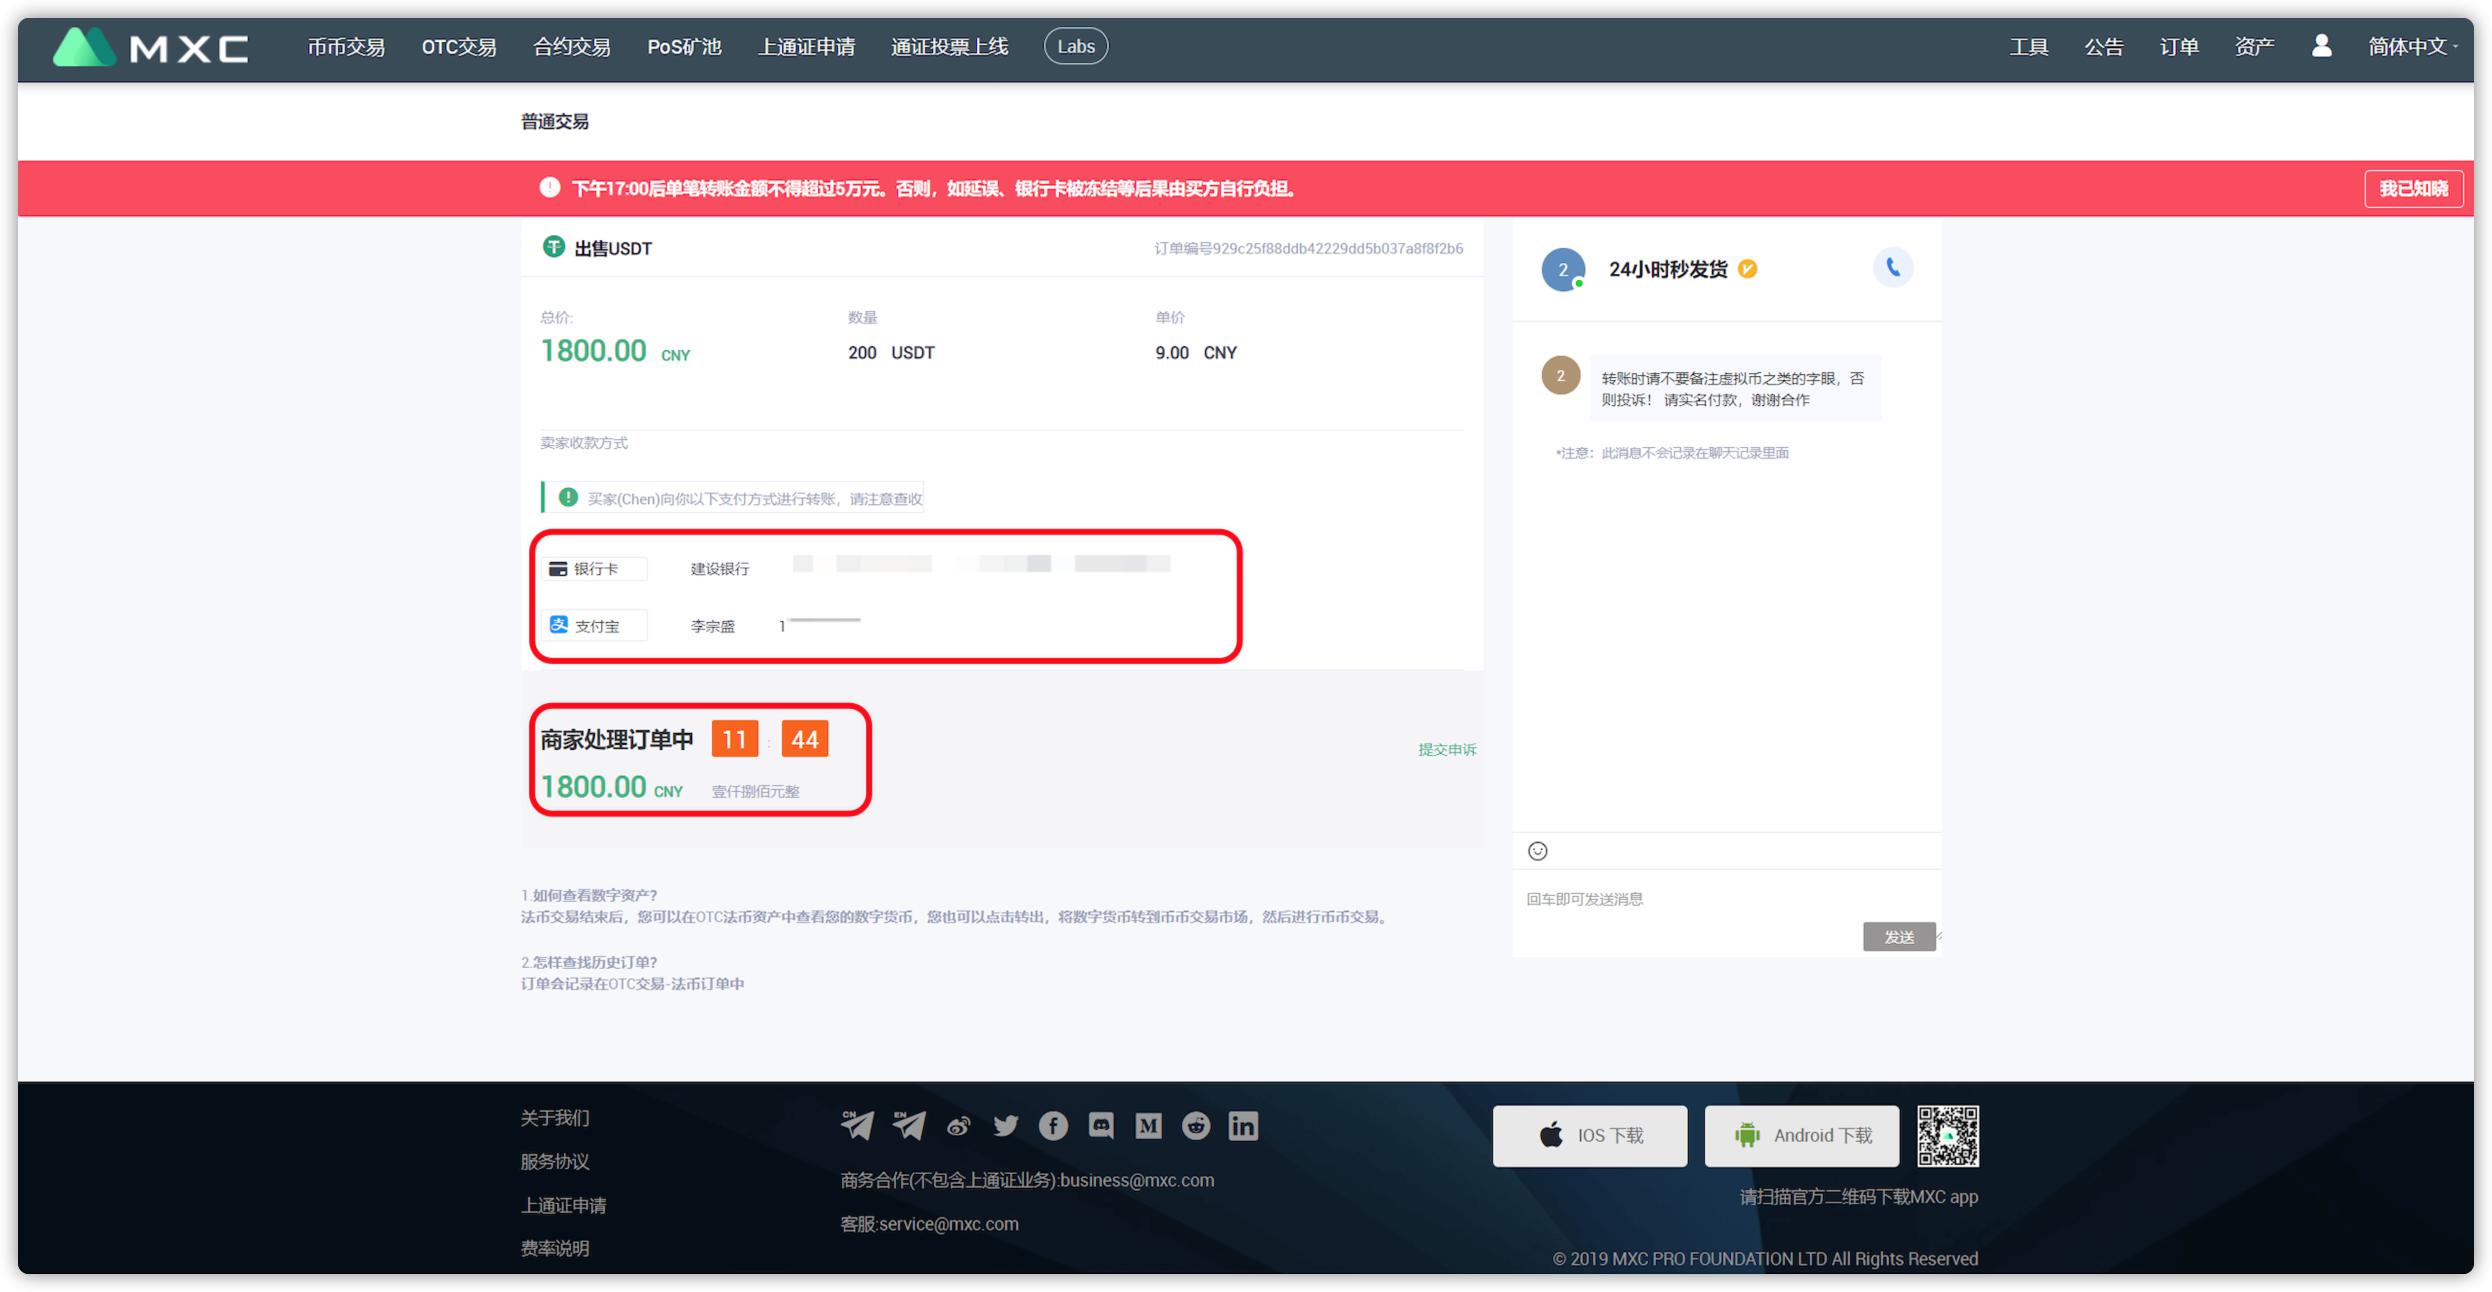Click the verified badge beside 24小时秒发货

1747,269
